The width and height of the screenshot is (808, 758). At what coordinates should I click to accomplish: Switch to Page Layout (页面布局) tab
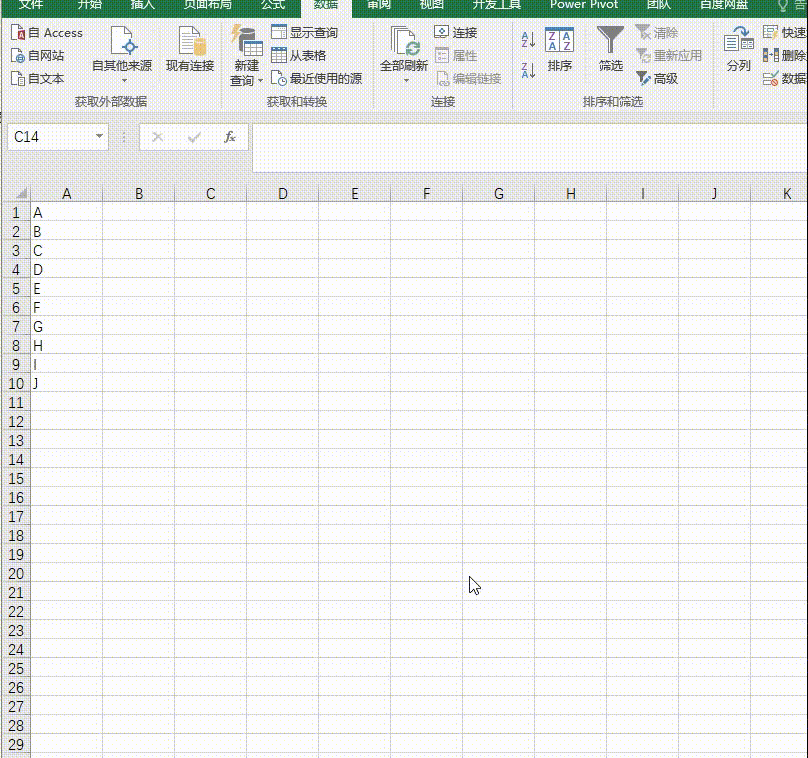[208, 5]
